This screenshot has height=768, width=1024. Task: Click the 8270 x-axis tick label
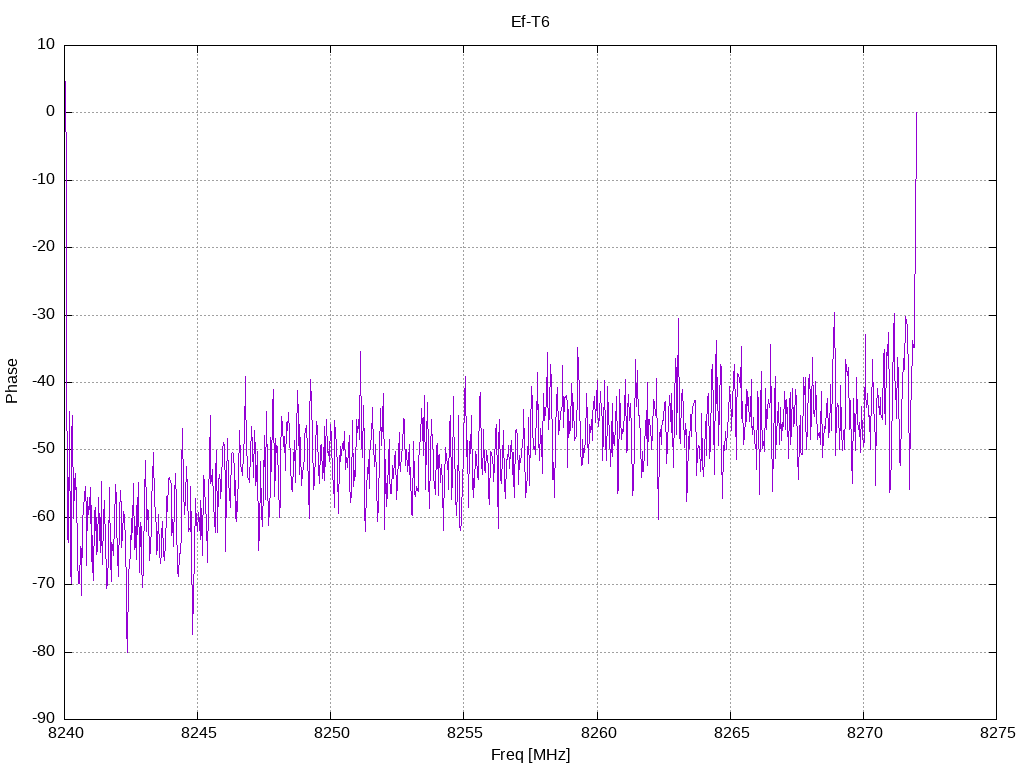[x=864, y=733]
